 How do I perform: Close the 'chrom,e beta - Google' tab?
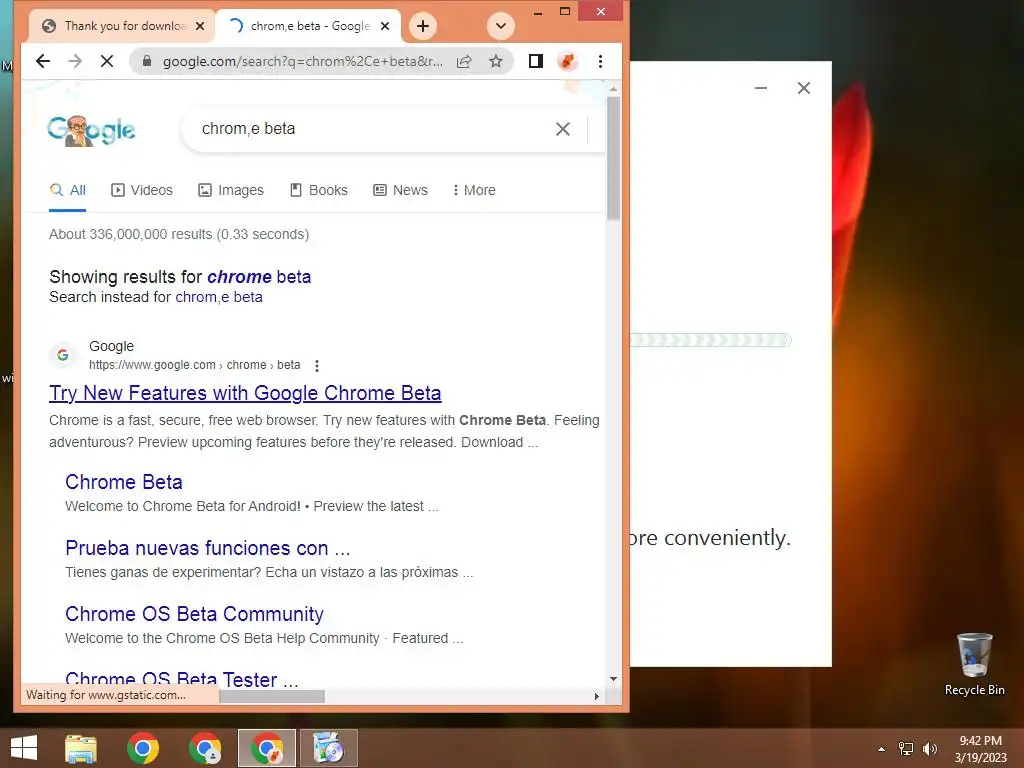pos(385,26)
